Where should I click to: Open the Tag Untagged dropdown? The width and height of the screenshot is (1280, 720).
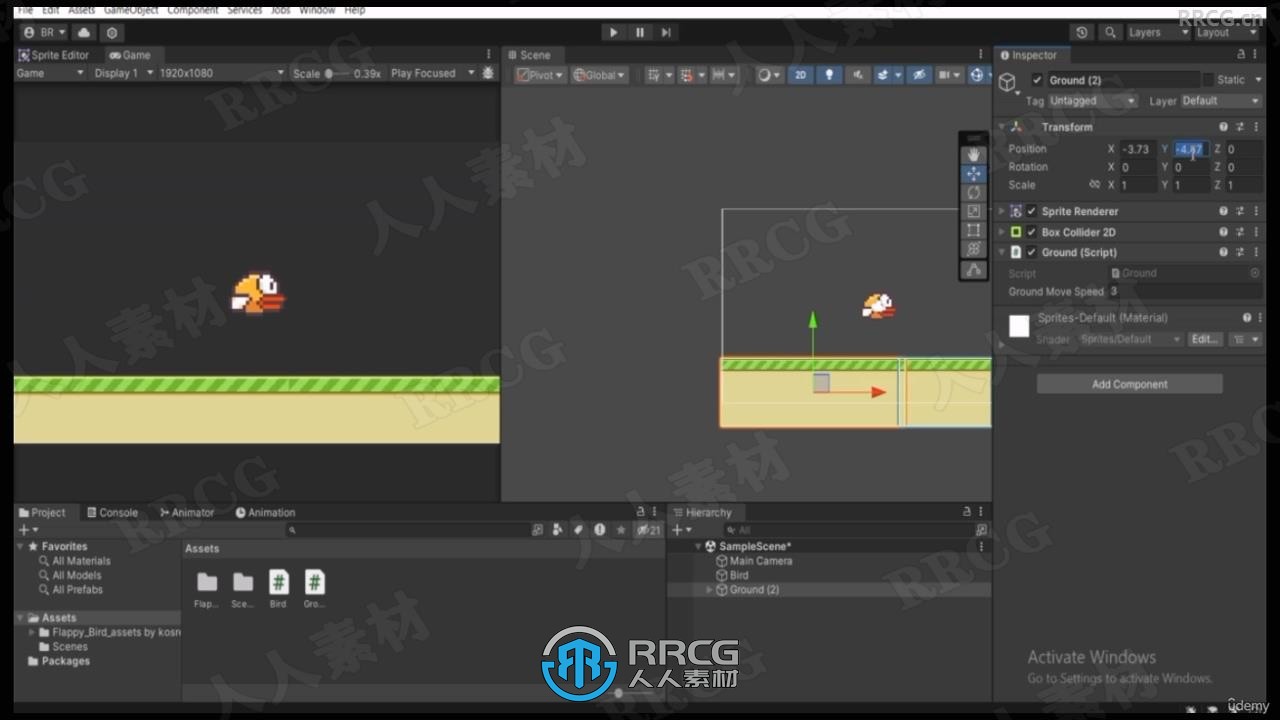click(1092, 101)
